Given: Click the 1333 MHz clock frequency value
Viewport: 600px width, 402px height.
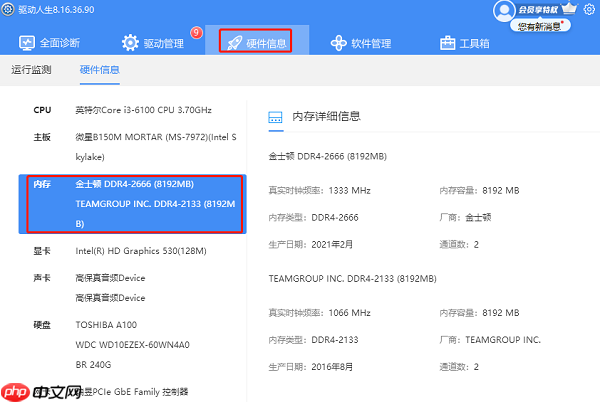Looking at the screenshot, I should (x=349, y=190).
